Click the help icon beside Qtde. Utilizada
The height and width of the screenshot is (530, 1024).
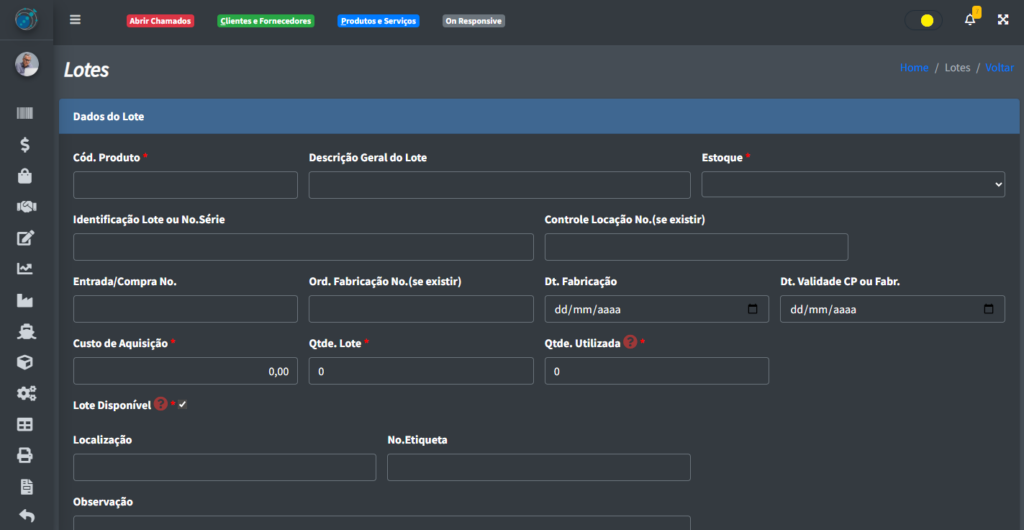630,342
